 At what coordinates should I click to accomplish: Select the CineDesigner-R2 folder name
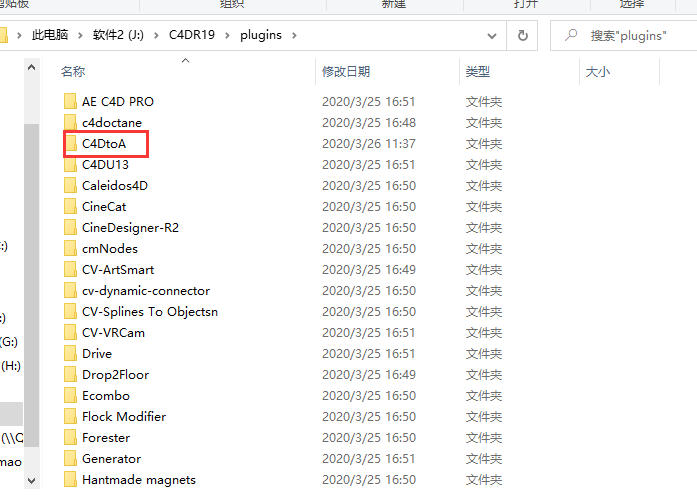pyautogui.click(x=130, y=227)
